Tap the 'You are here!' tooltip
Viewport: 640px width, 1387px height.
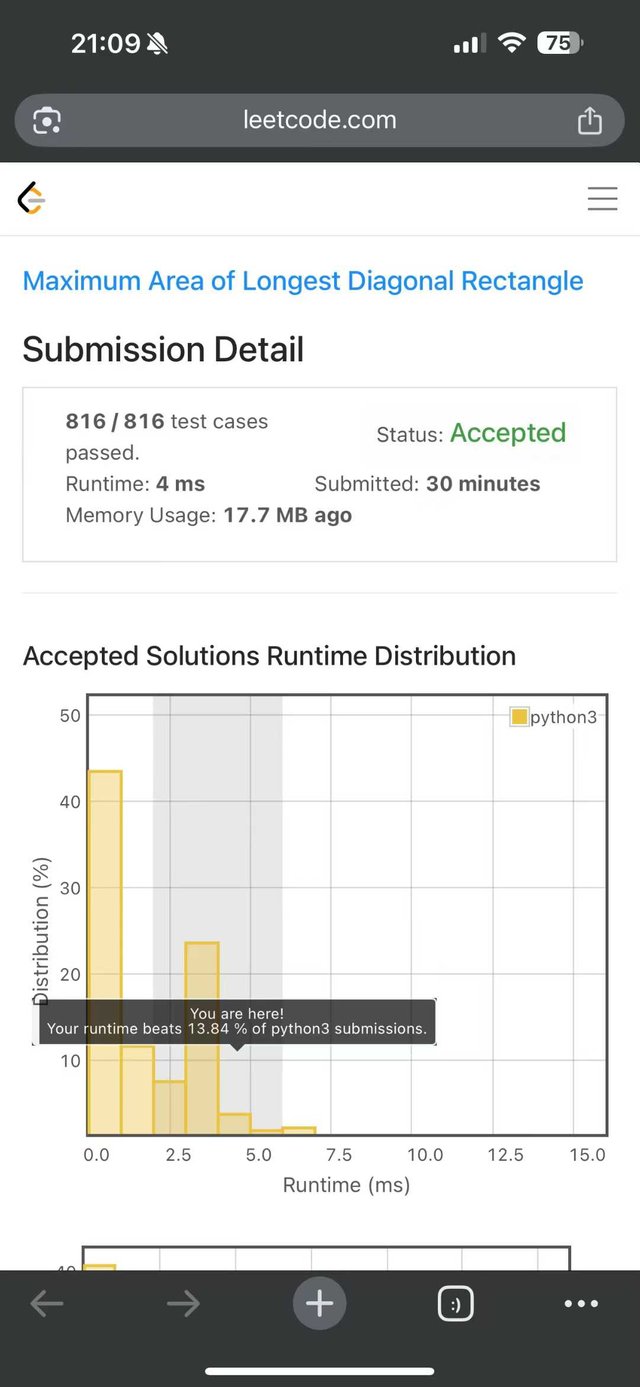coord(237,1021)
